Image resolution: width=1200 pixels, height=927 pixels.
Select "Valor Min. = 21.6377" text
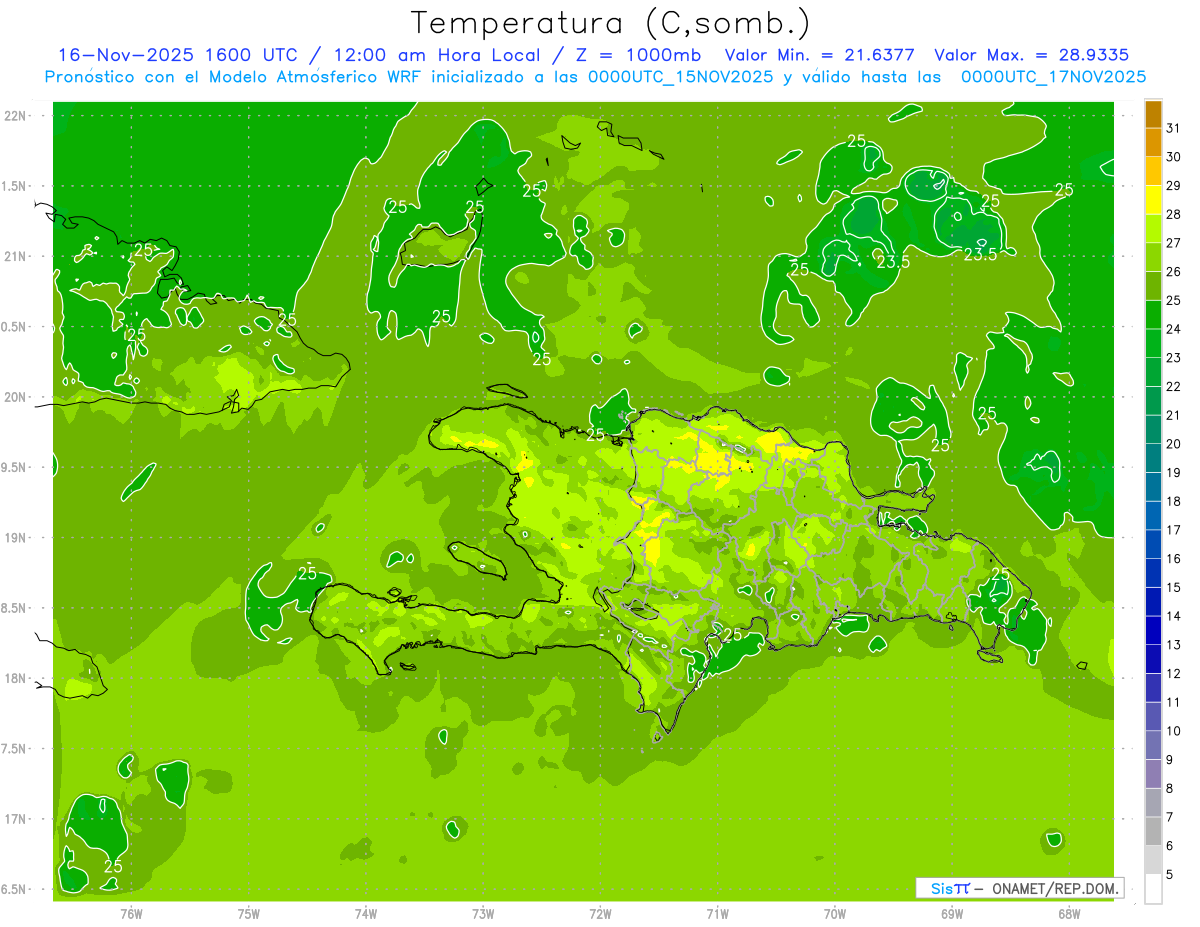point(819,55)
